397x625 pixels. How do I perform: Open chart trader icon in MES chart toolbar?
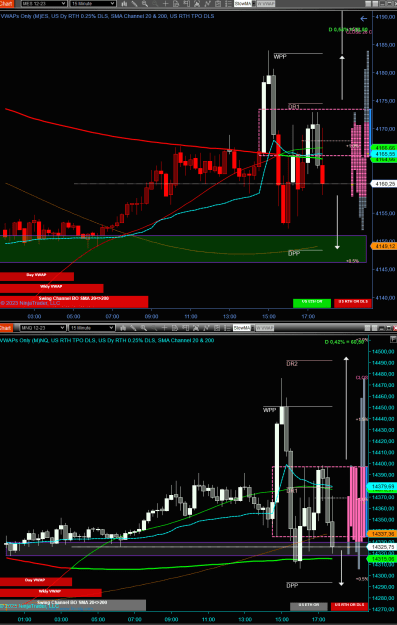pyautogui.click(x=186, y=4)
